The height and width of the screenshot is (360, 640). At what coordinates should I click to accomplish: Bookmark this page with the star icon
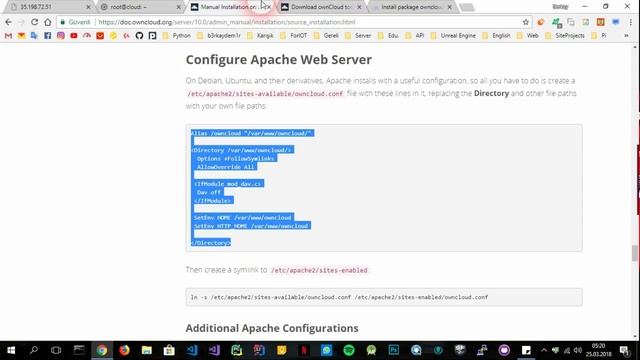526,22
